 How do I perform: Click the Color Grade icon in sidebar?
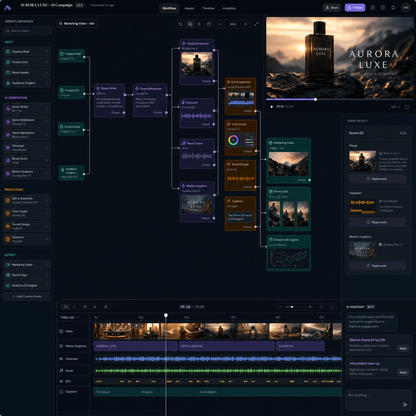point(8,213)
